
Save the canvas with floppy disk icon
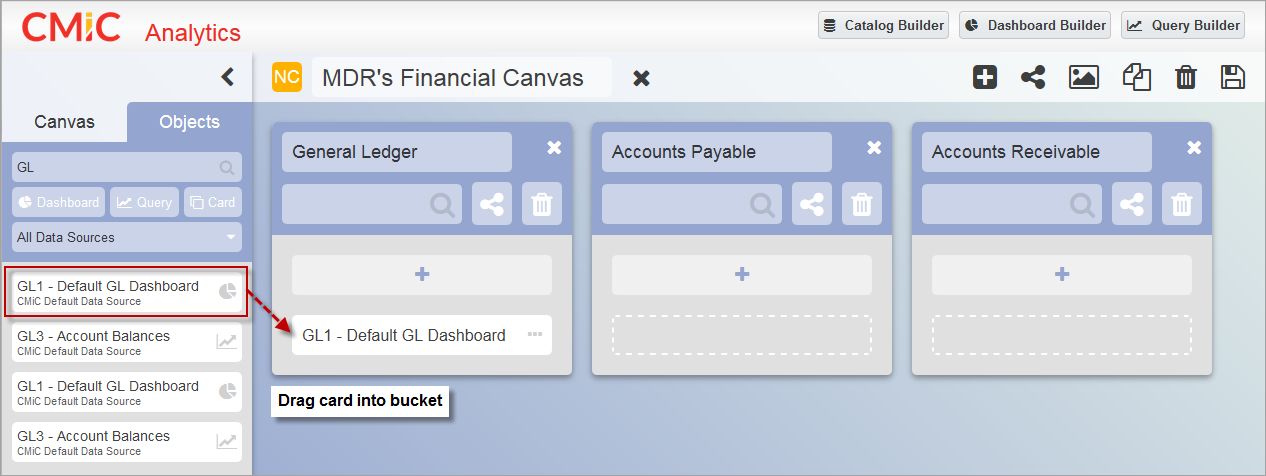1233,77
